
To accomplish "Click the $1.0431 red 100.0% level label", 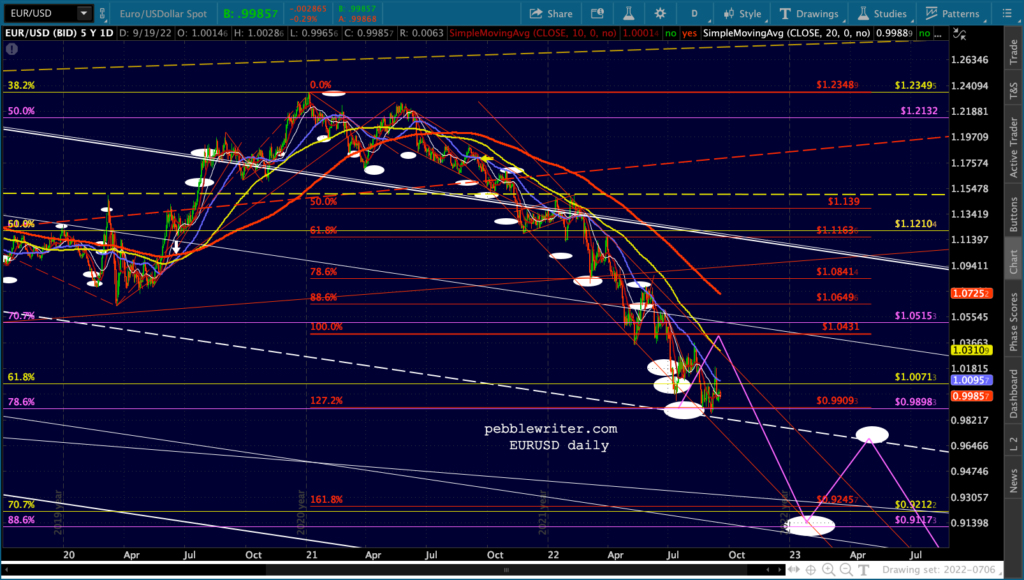I will [x=840, y=327].
